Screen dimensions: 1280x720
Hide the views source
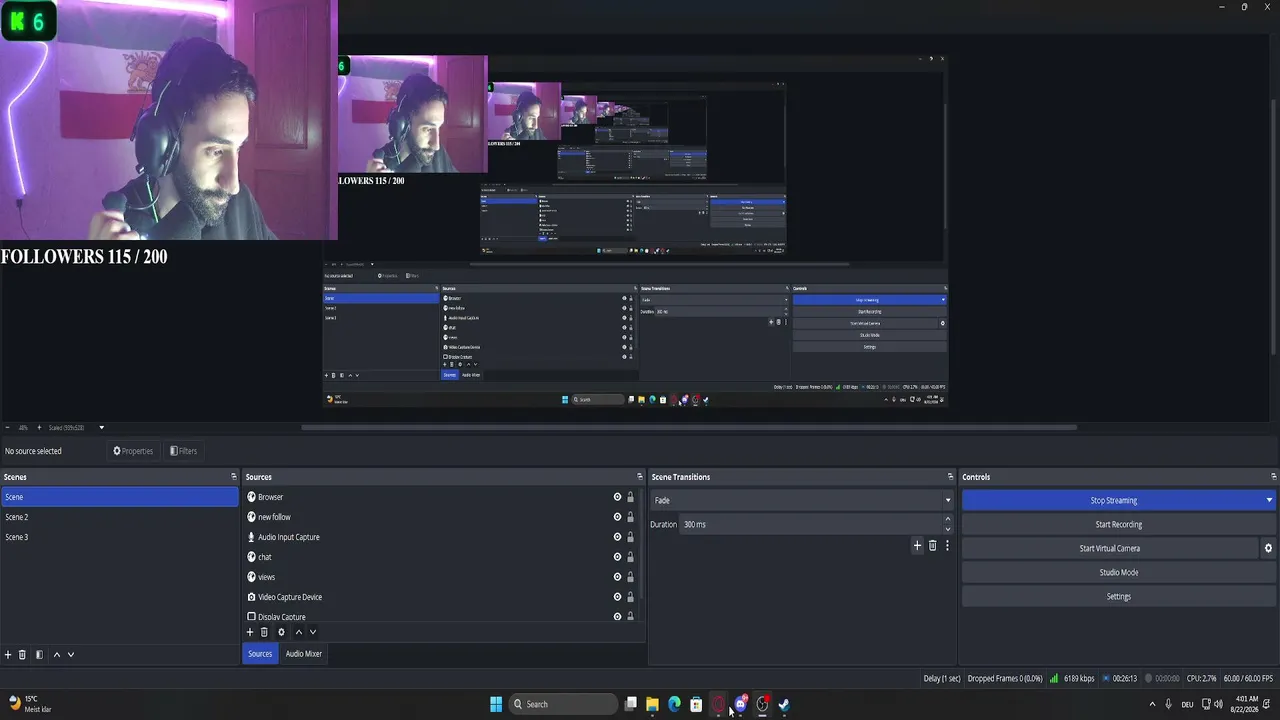[x=617, y=577]
